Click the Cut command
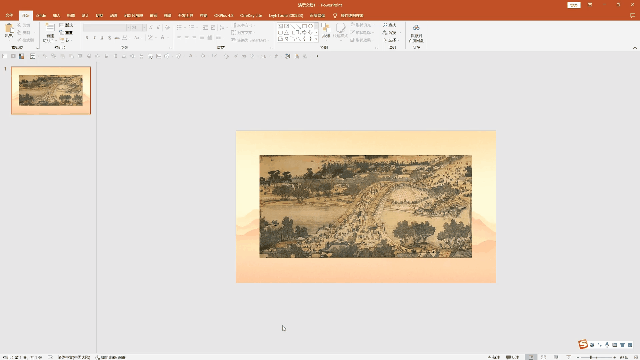The image size is (640, 360). coord(24,25)
